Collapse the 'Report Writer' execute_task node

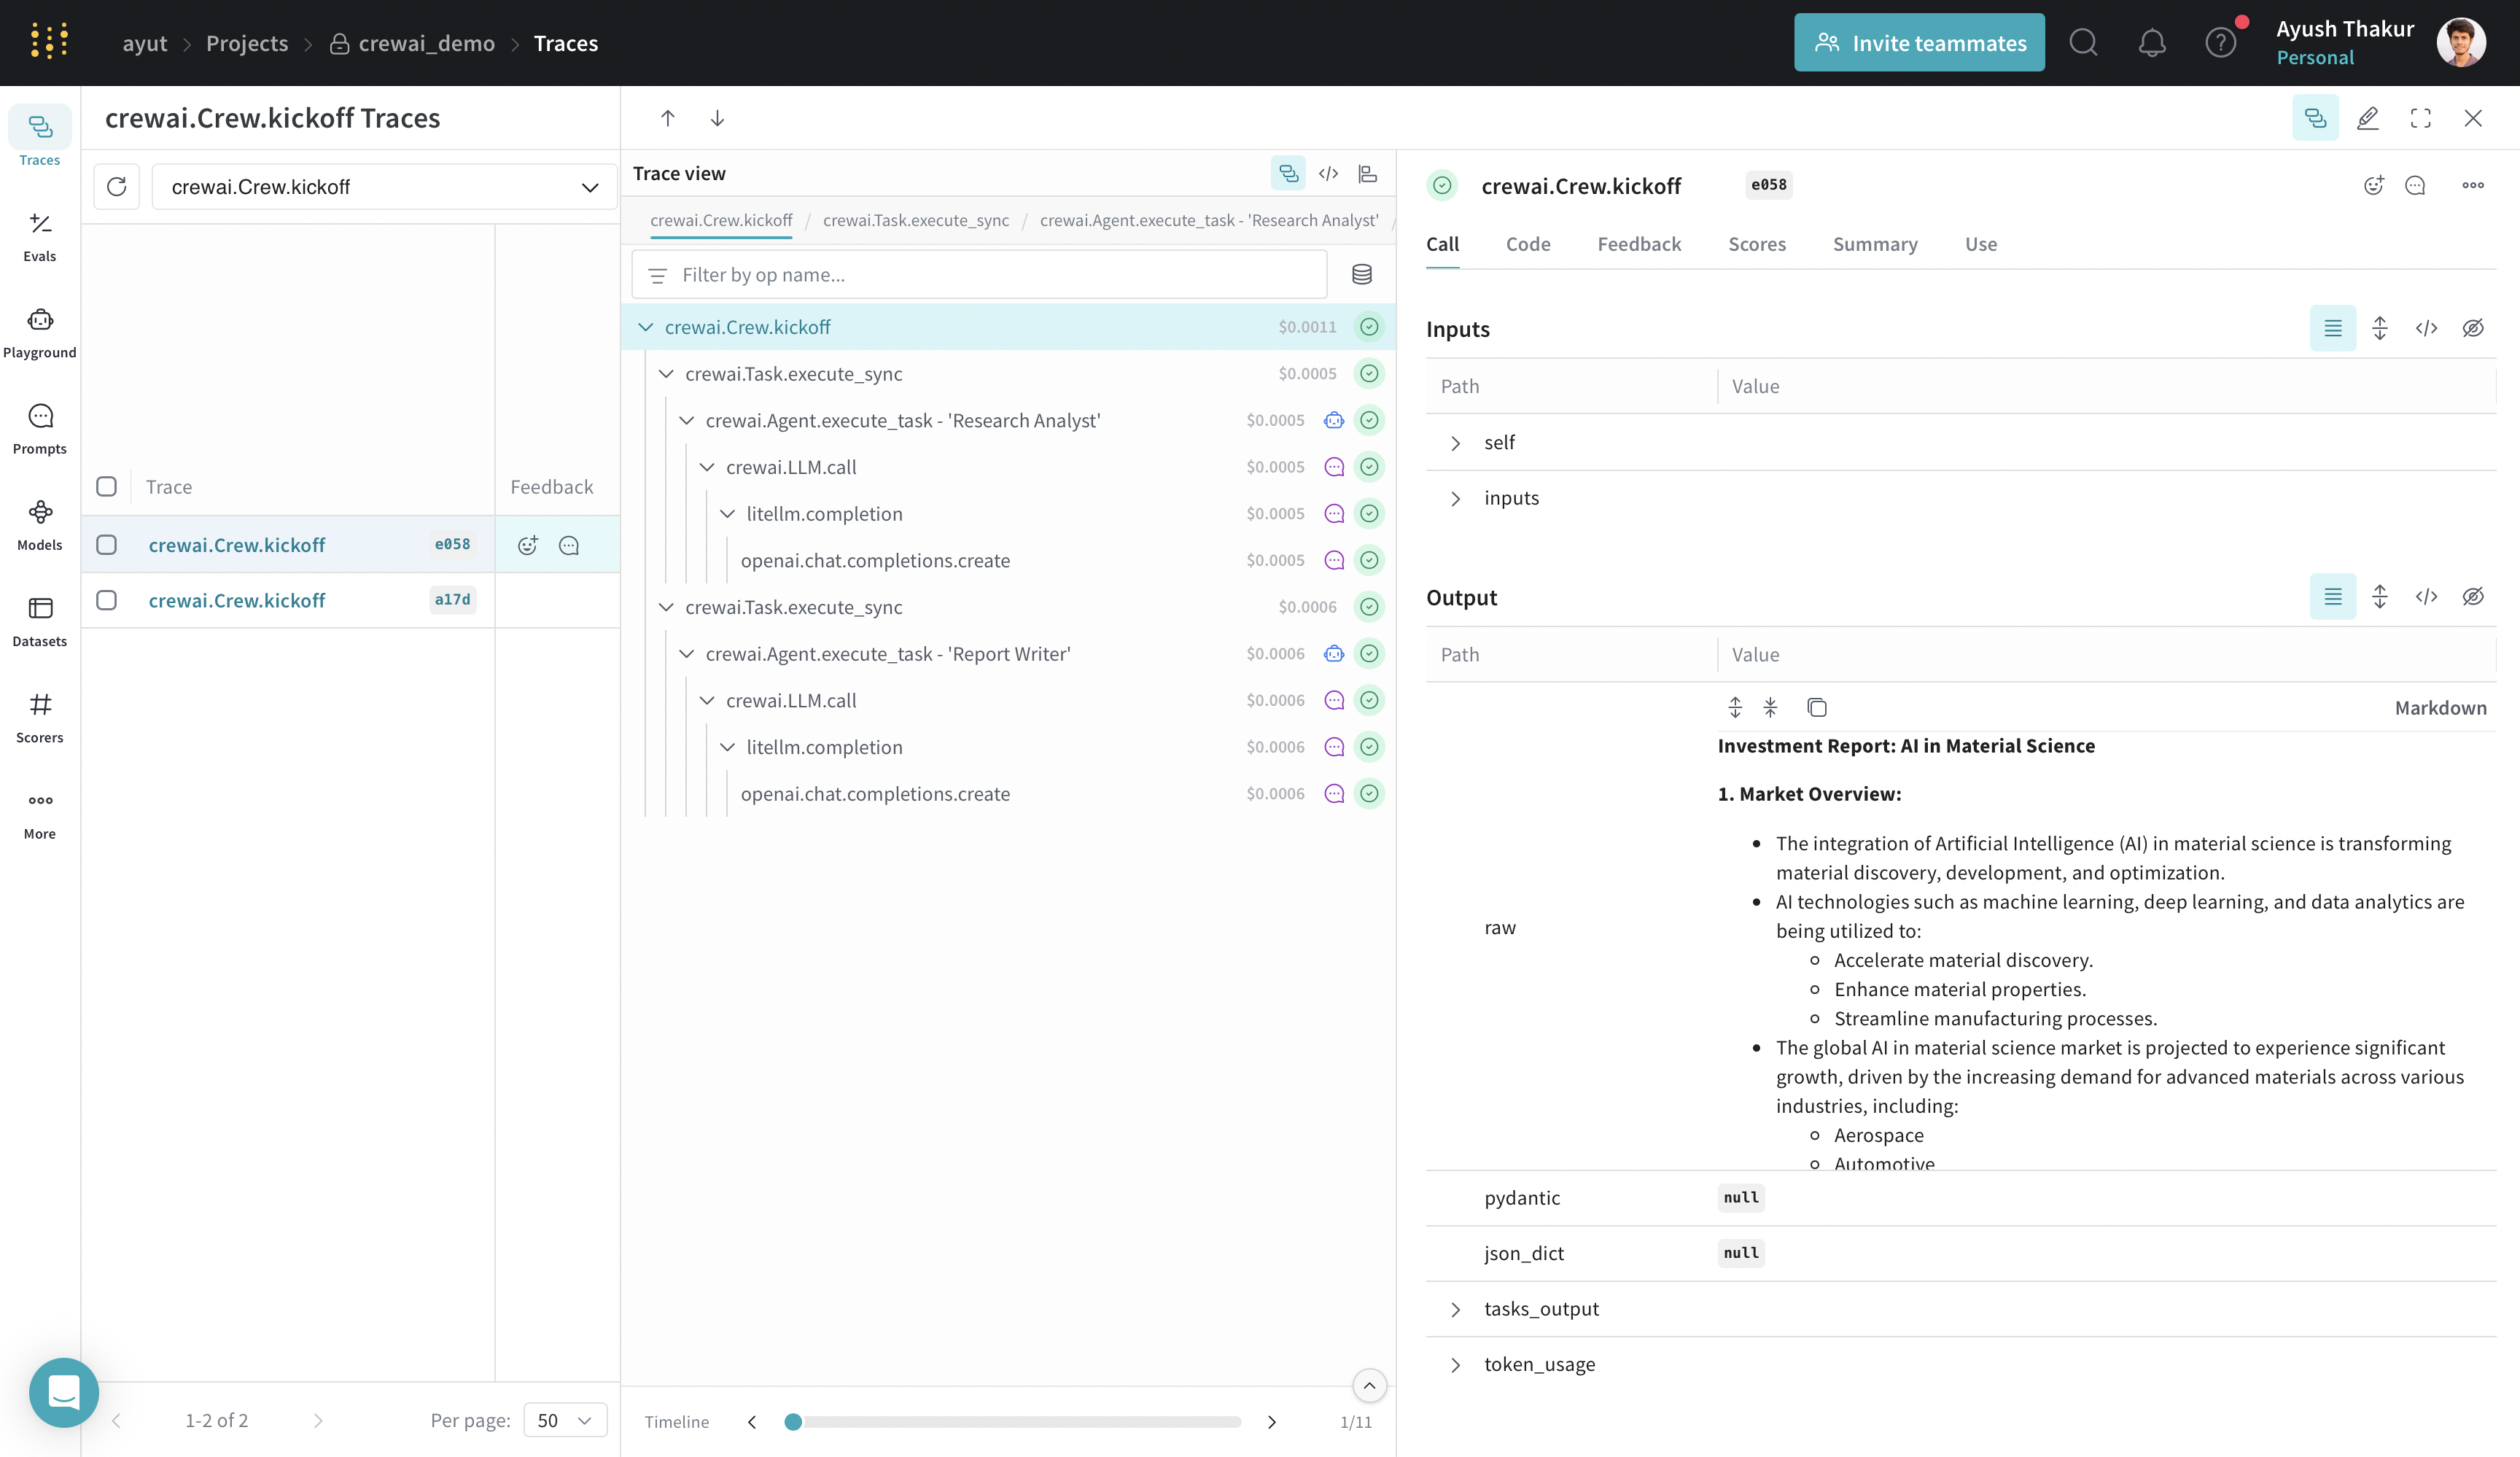pyautogui.click(x=687, y=654)
